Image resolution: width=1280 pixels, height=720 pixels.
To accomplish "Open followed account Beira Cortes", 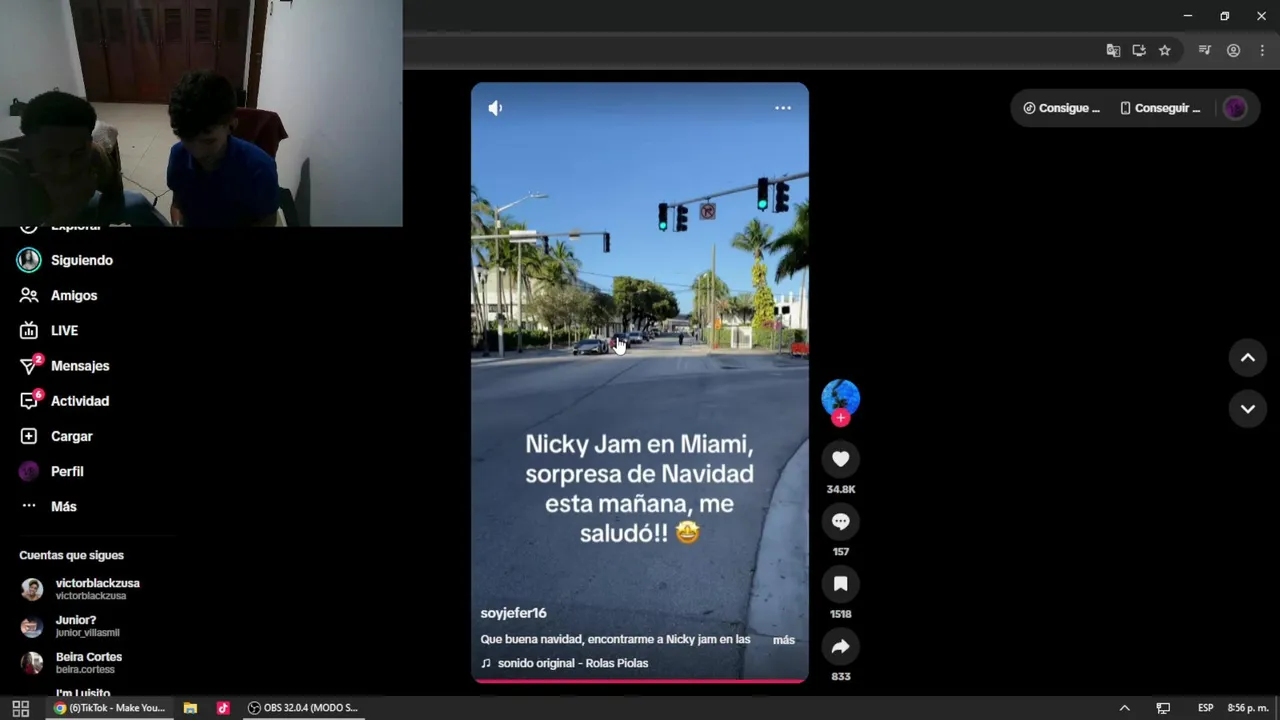I will point(72,663).
